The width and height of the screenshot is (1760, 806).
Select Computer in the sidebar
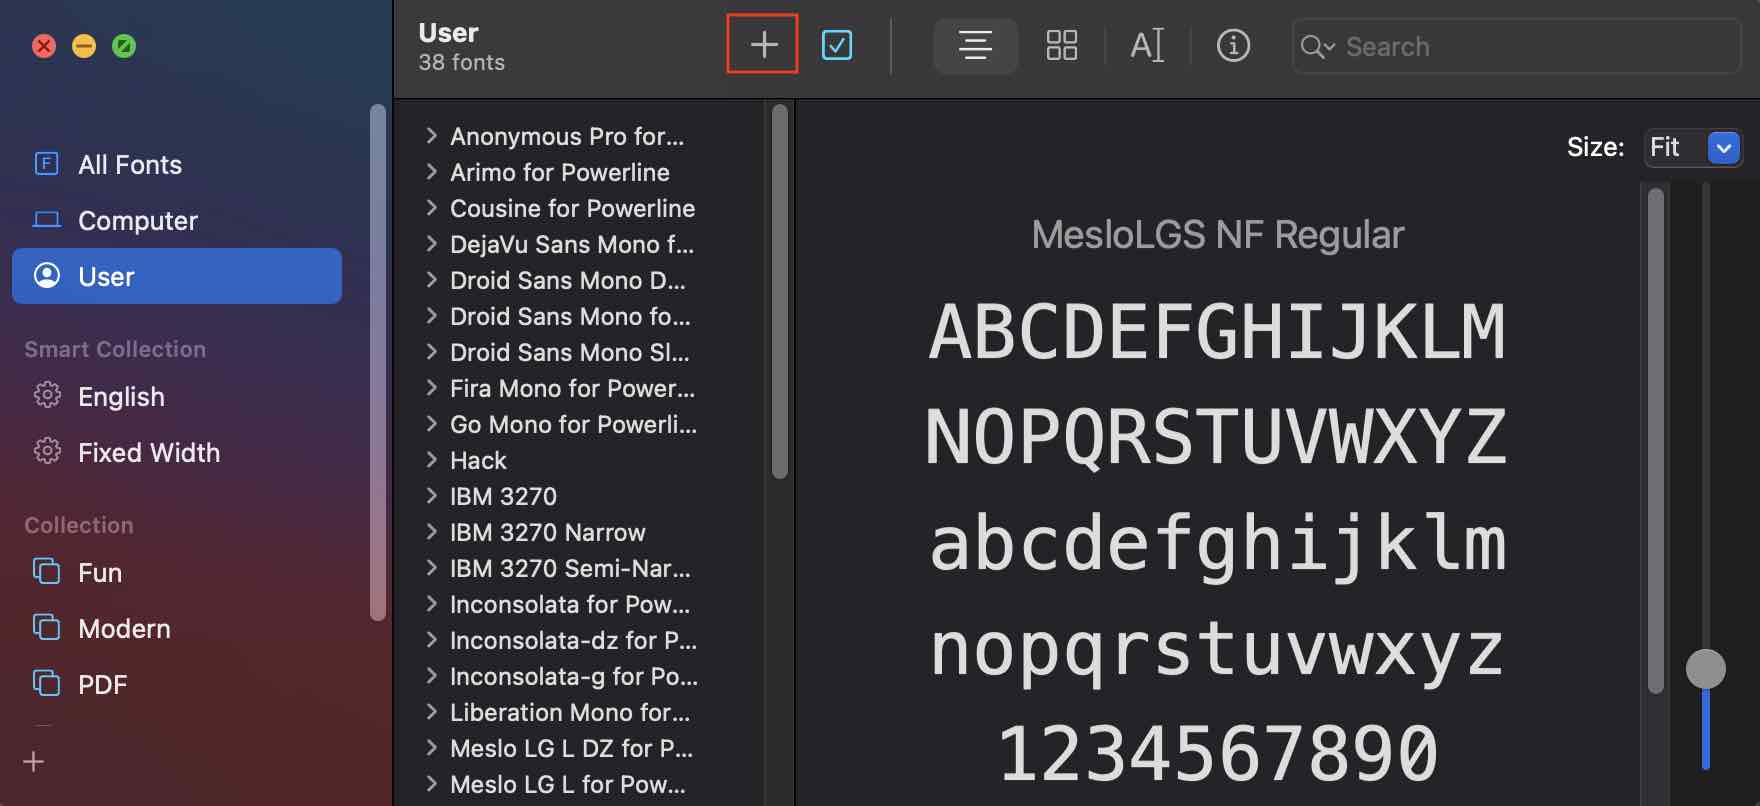(x=177, y=220)
